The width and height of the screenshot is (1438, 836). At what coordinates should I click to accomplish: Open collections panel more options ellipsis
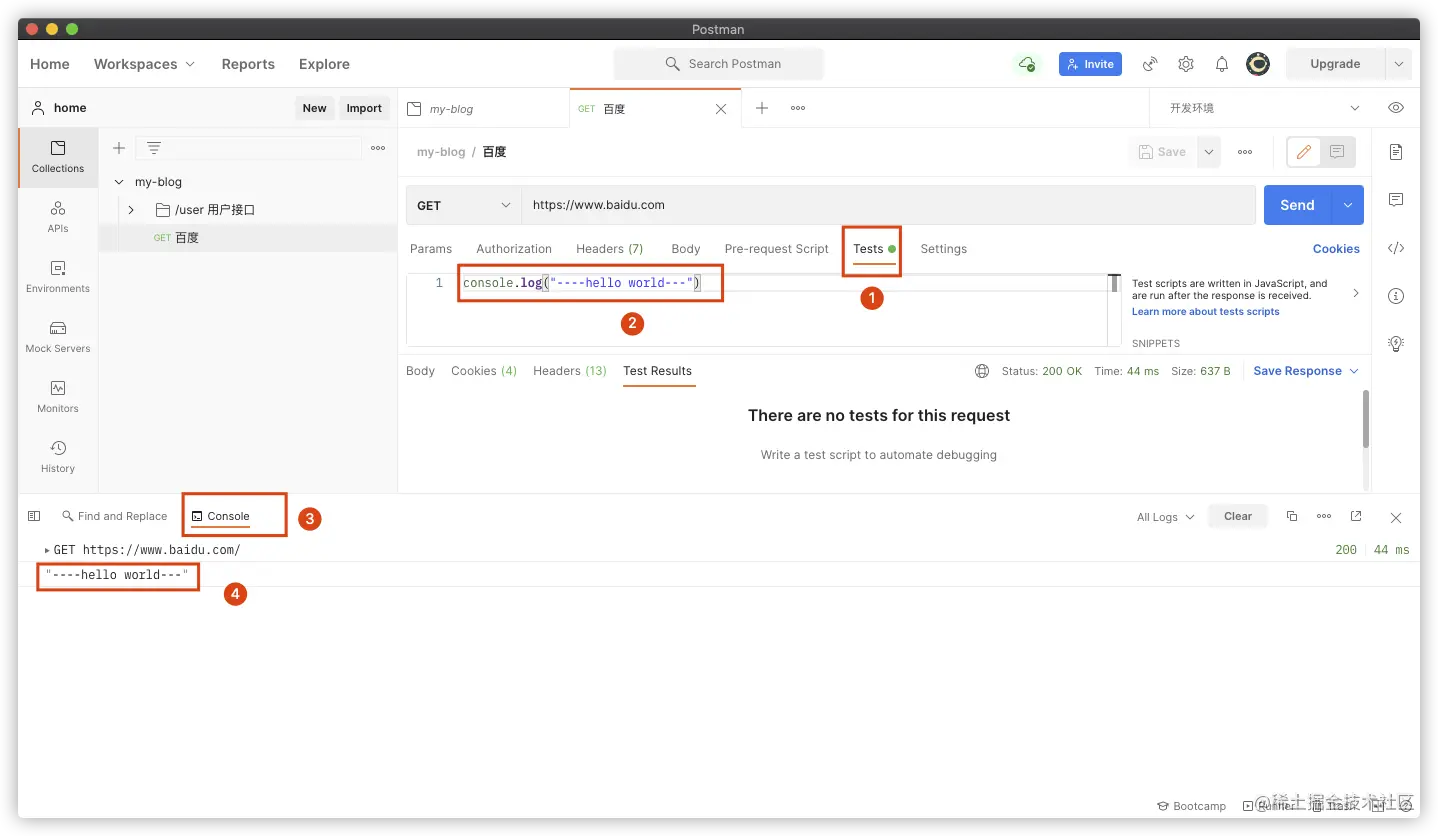click(x=378, y=148)
